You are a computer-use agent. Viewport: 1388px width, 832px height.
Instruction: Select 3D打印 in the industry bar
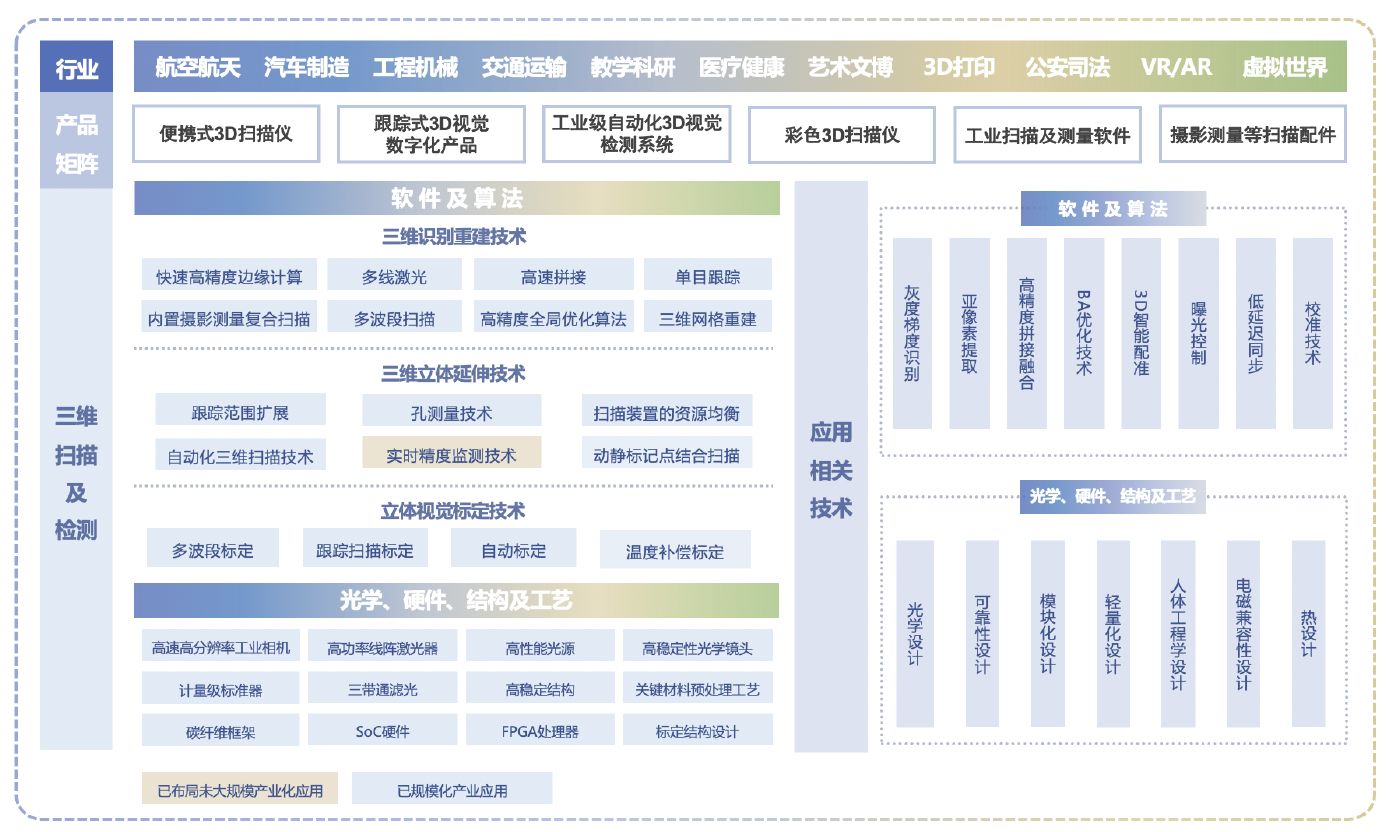coord(959,68)
